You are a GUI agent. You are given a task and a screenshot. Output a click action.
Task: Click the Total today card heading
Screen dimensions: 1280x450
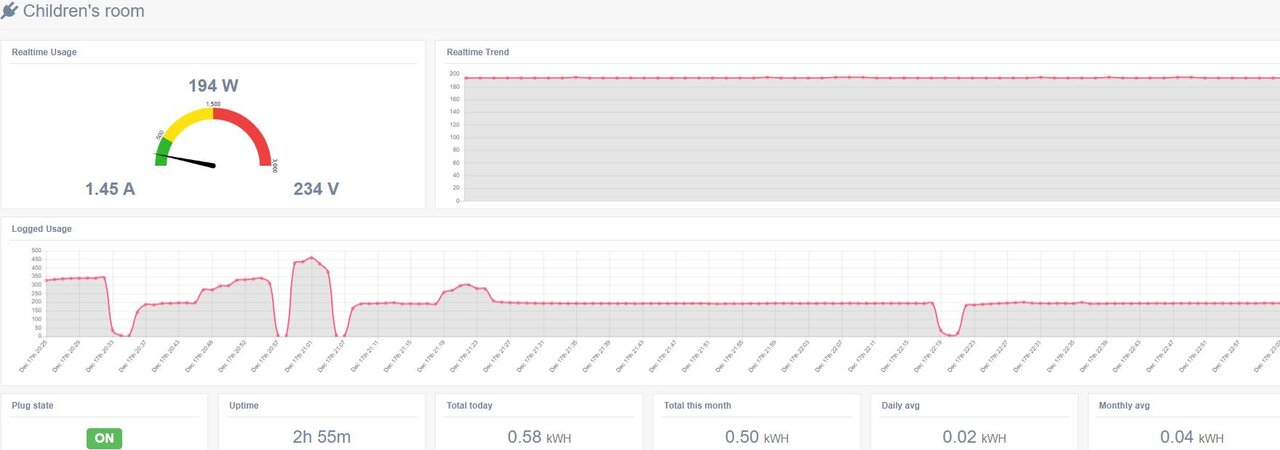469,406
